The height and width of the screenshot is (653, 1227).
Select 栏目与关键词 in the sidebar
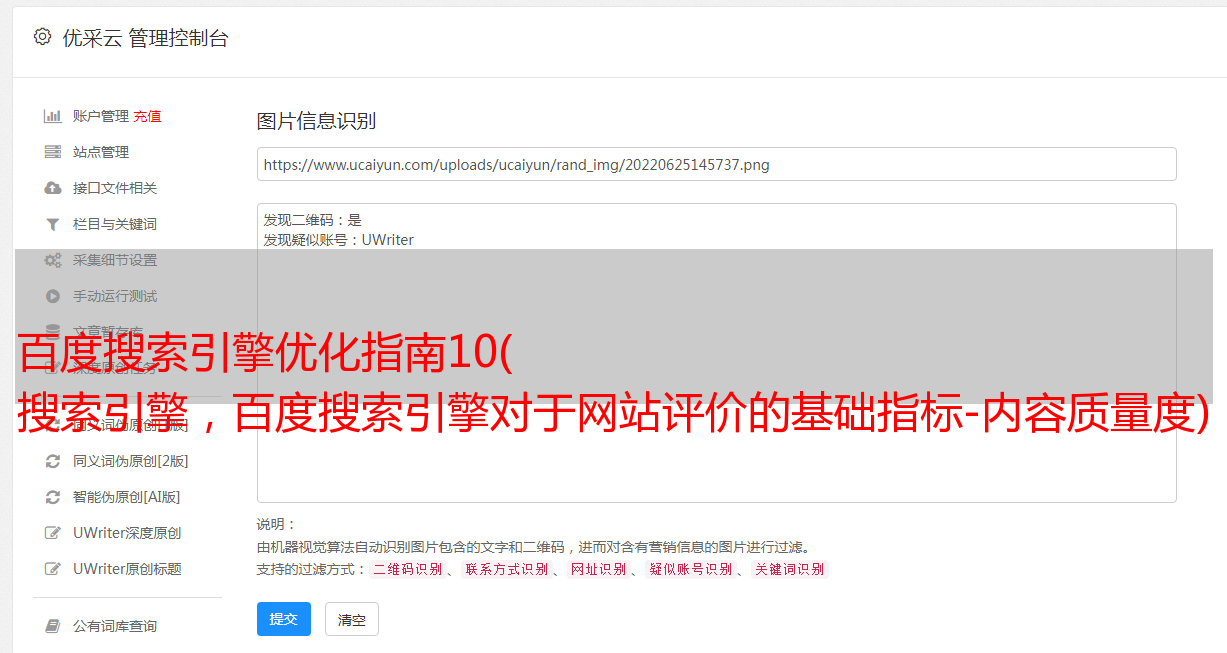[x=115, y=224]
